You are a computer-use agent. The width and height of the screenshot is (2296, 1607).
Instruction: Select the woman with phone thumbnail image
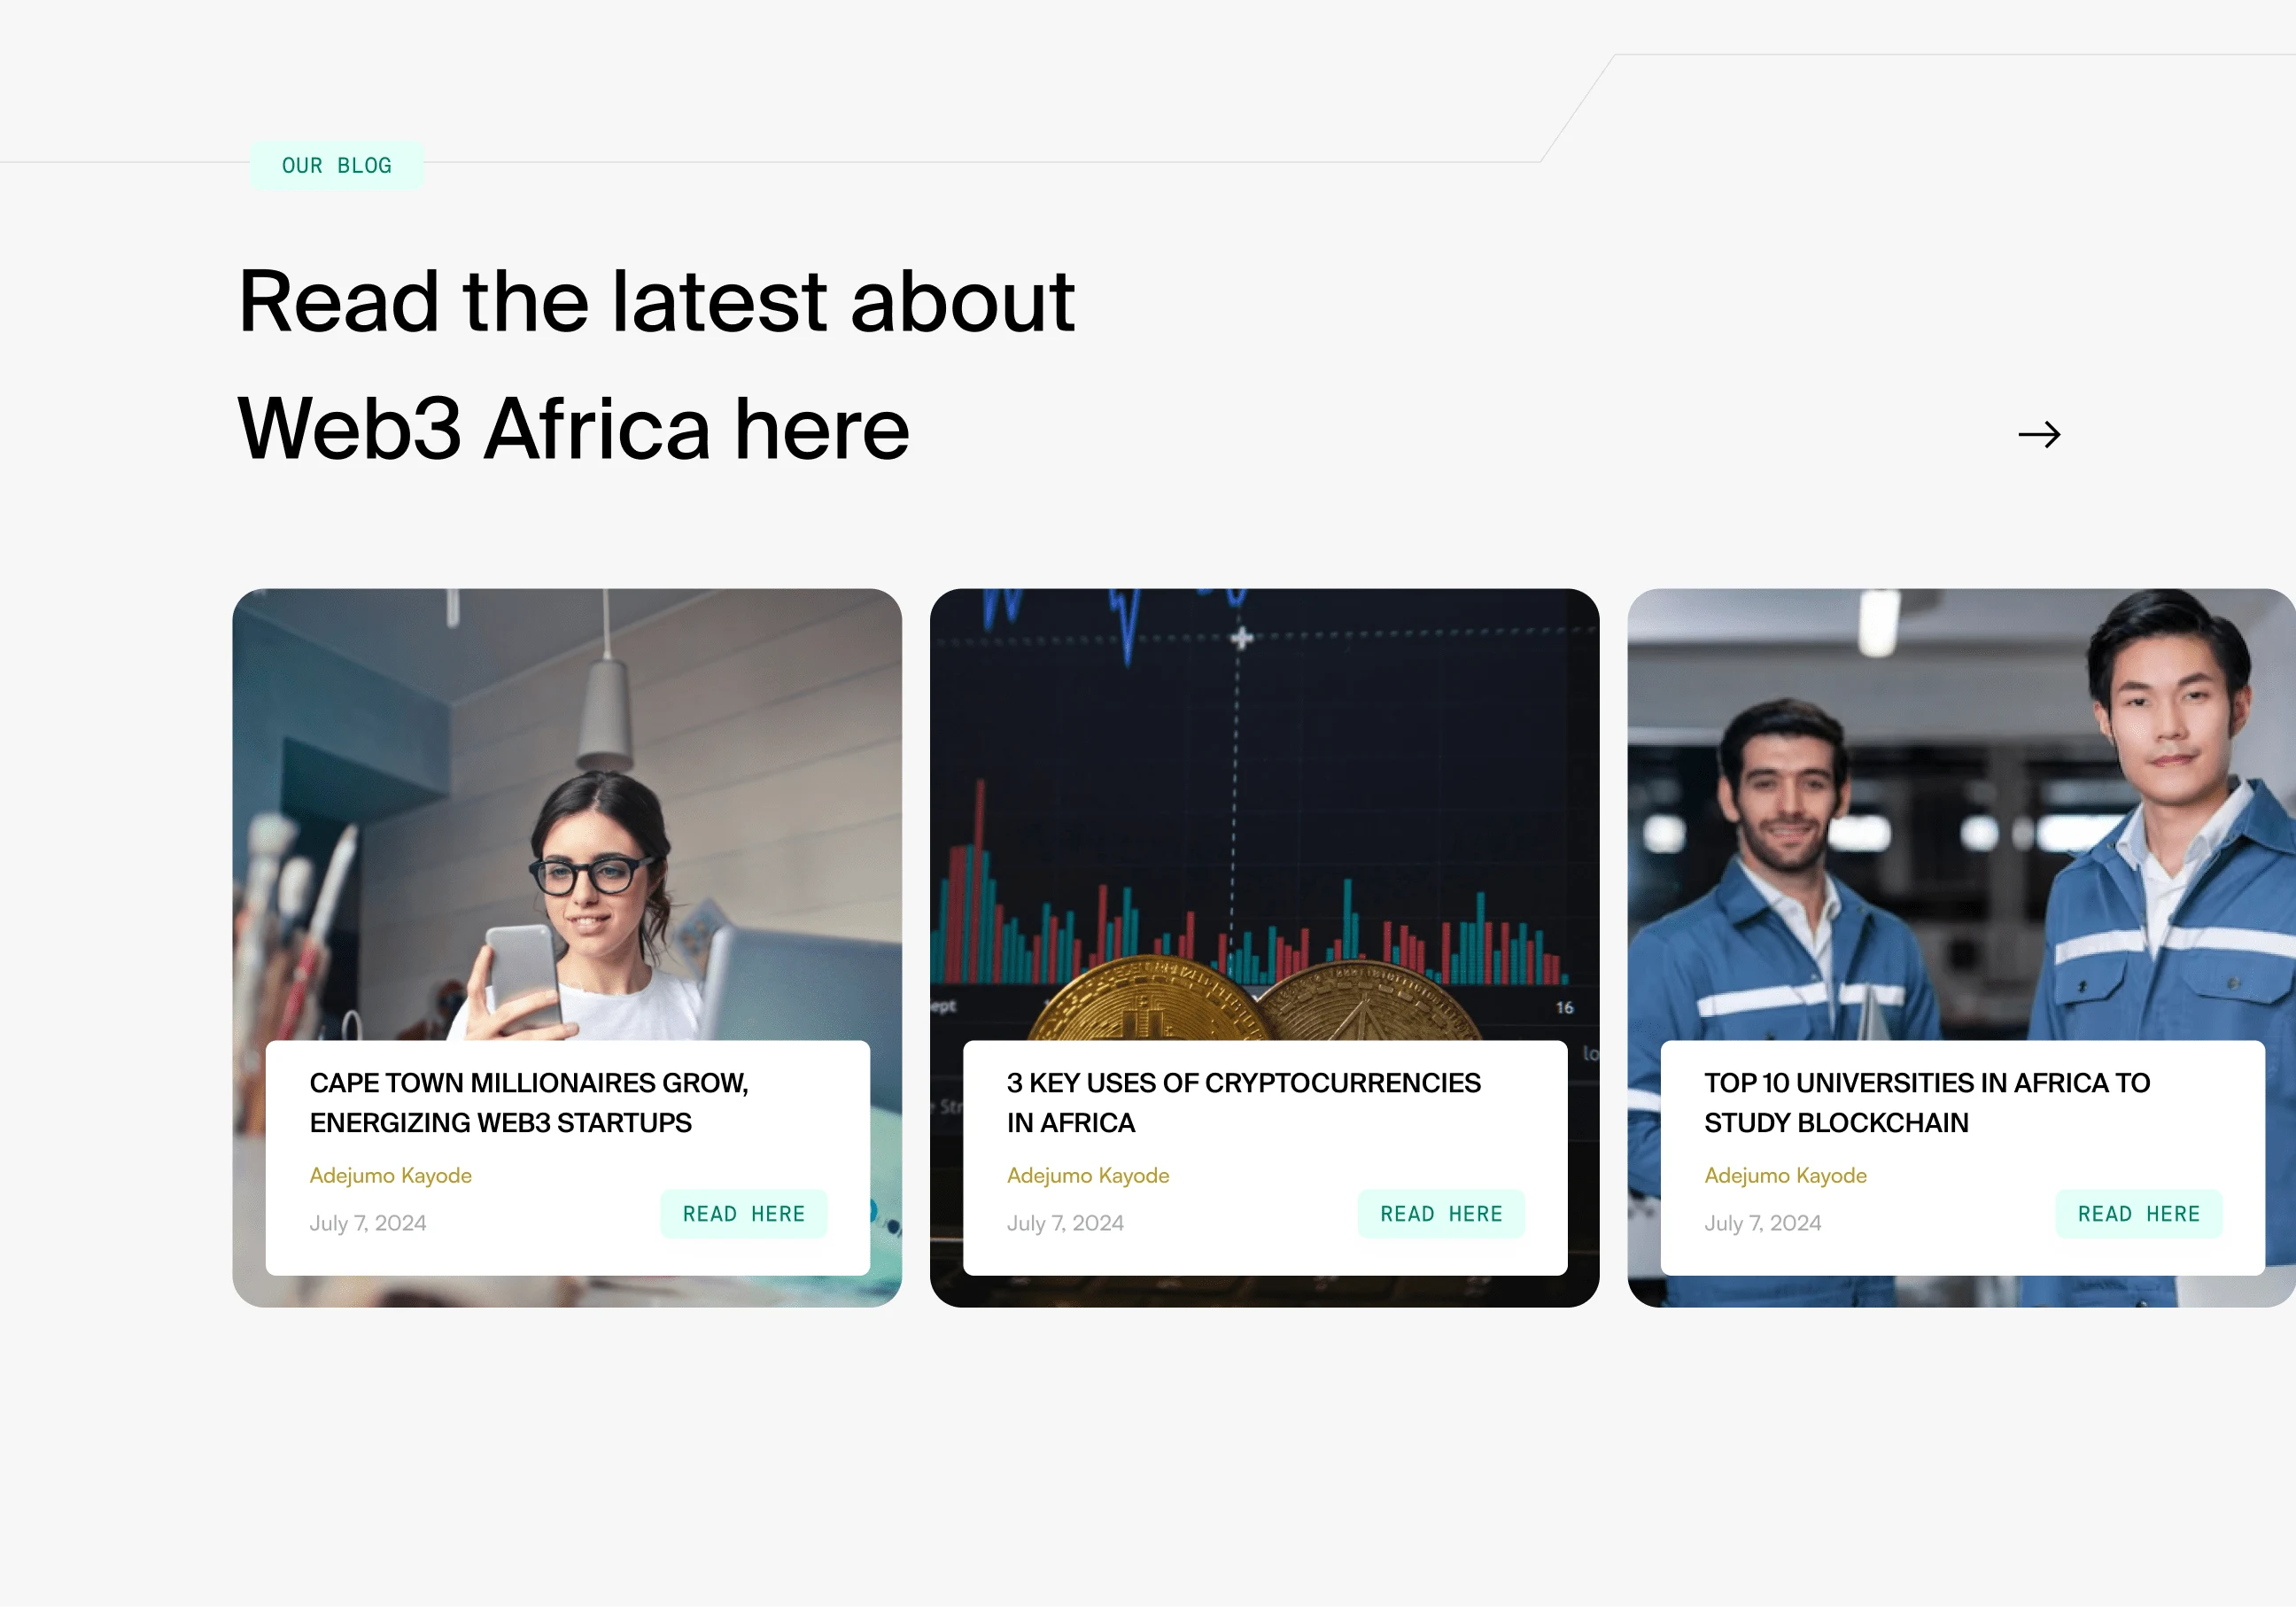pos(567,814)
